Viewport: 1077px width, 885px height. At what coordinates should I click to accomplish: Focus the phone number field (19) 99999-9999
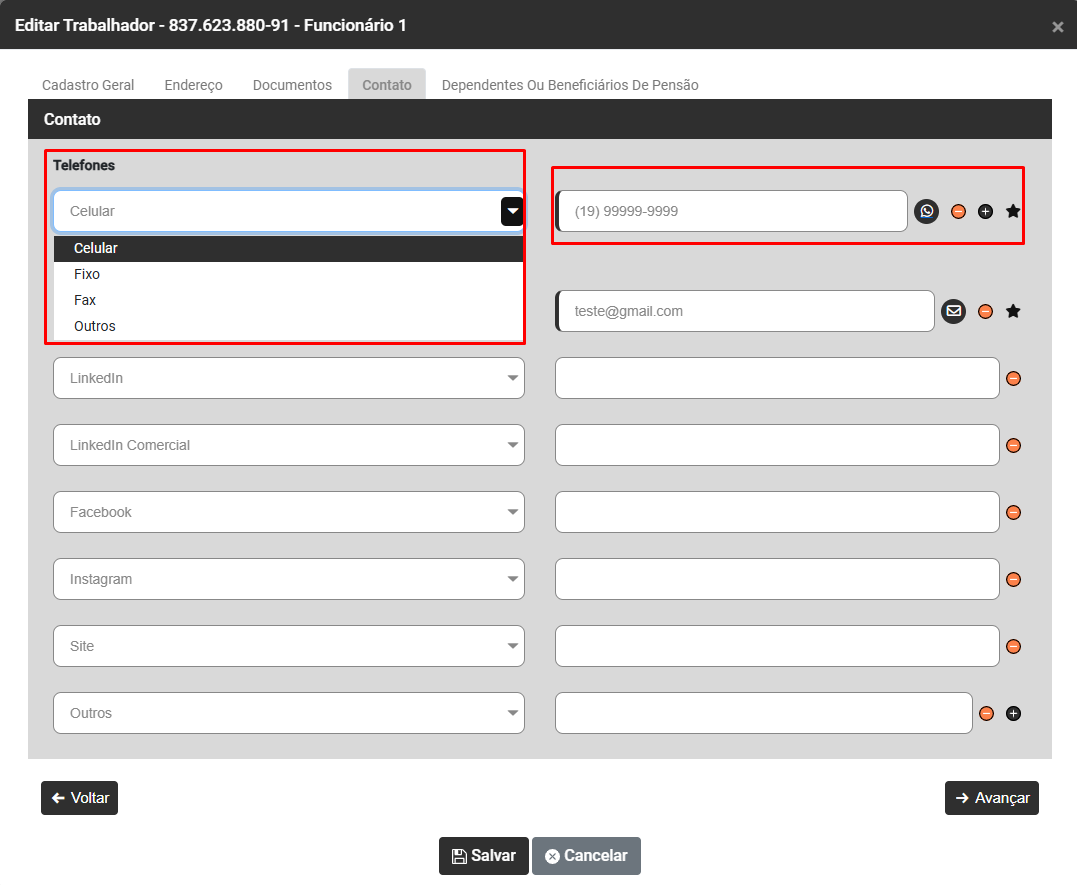coord(732,211)
